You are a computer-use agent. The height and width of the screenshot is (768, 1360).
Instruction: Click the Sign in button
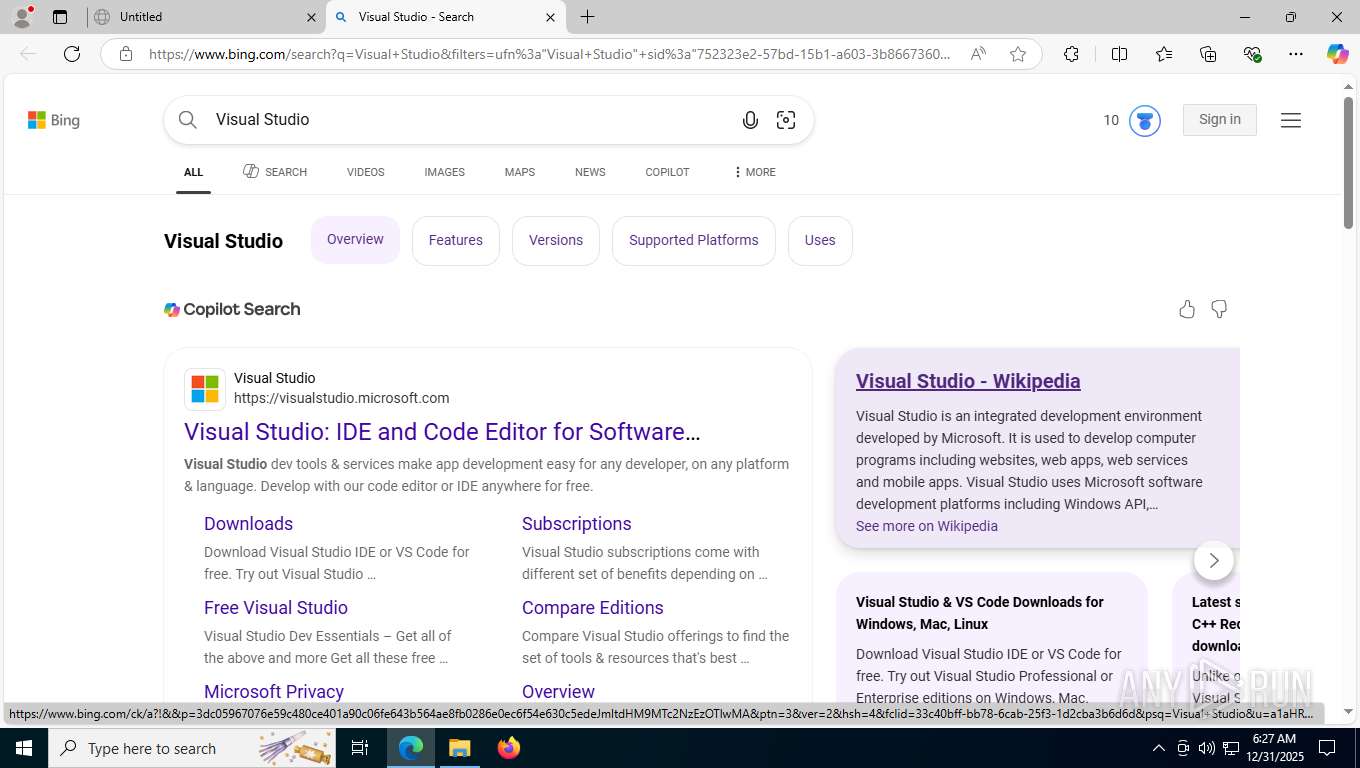coord(1220,120)
